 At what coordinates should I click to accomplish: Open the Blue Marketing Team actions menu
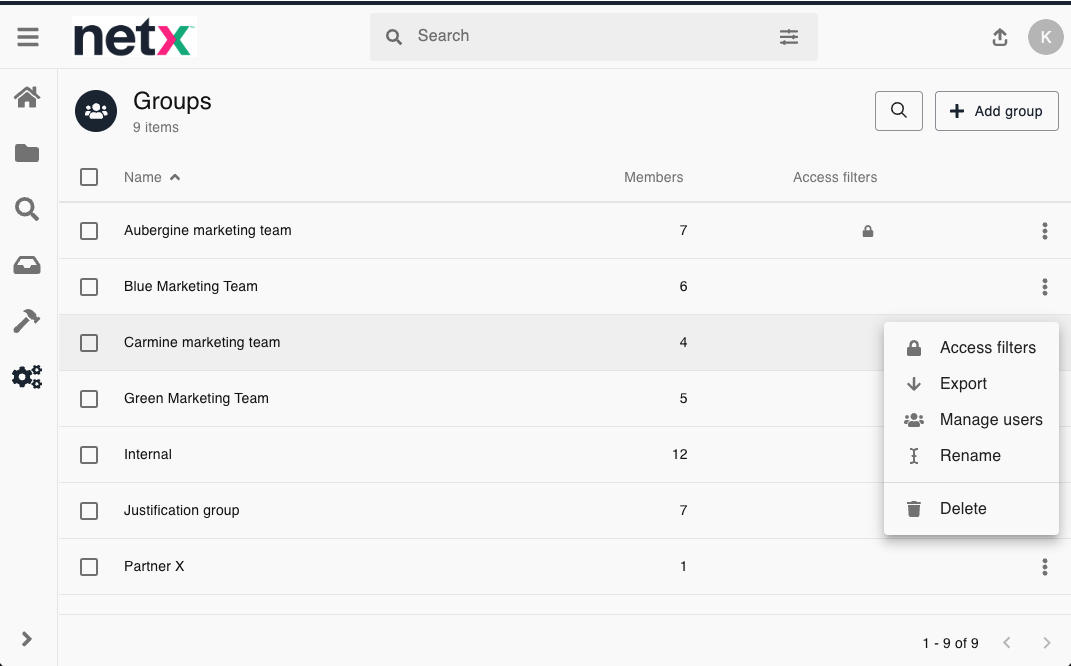coord(1044,287)
